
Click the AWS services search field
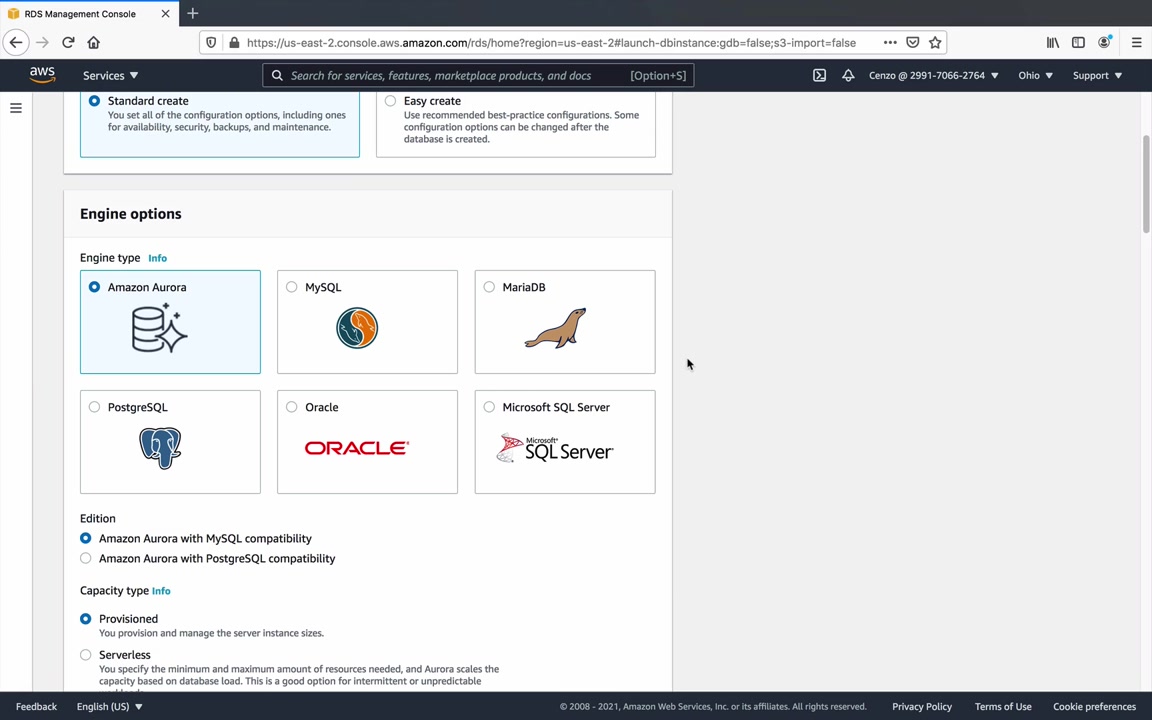[478, 76]
